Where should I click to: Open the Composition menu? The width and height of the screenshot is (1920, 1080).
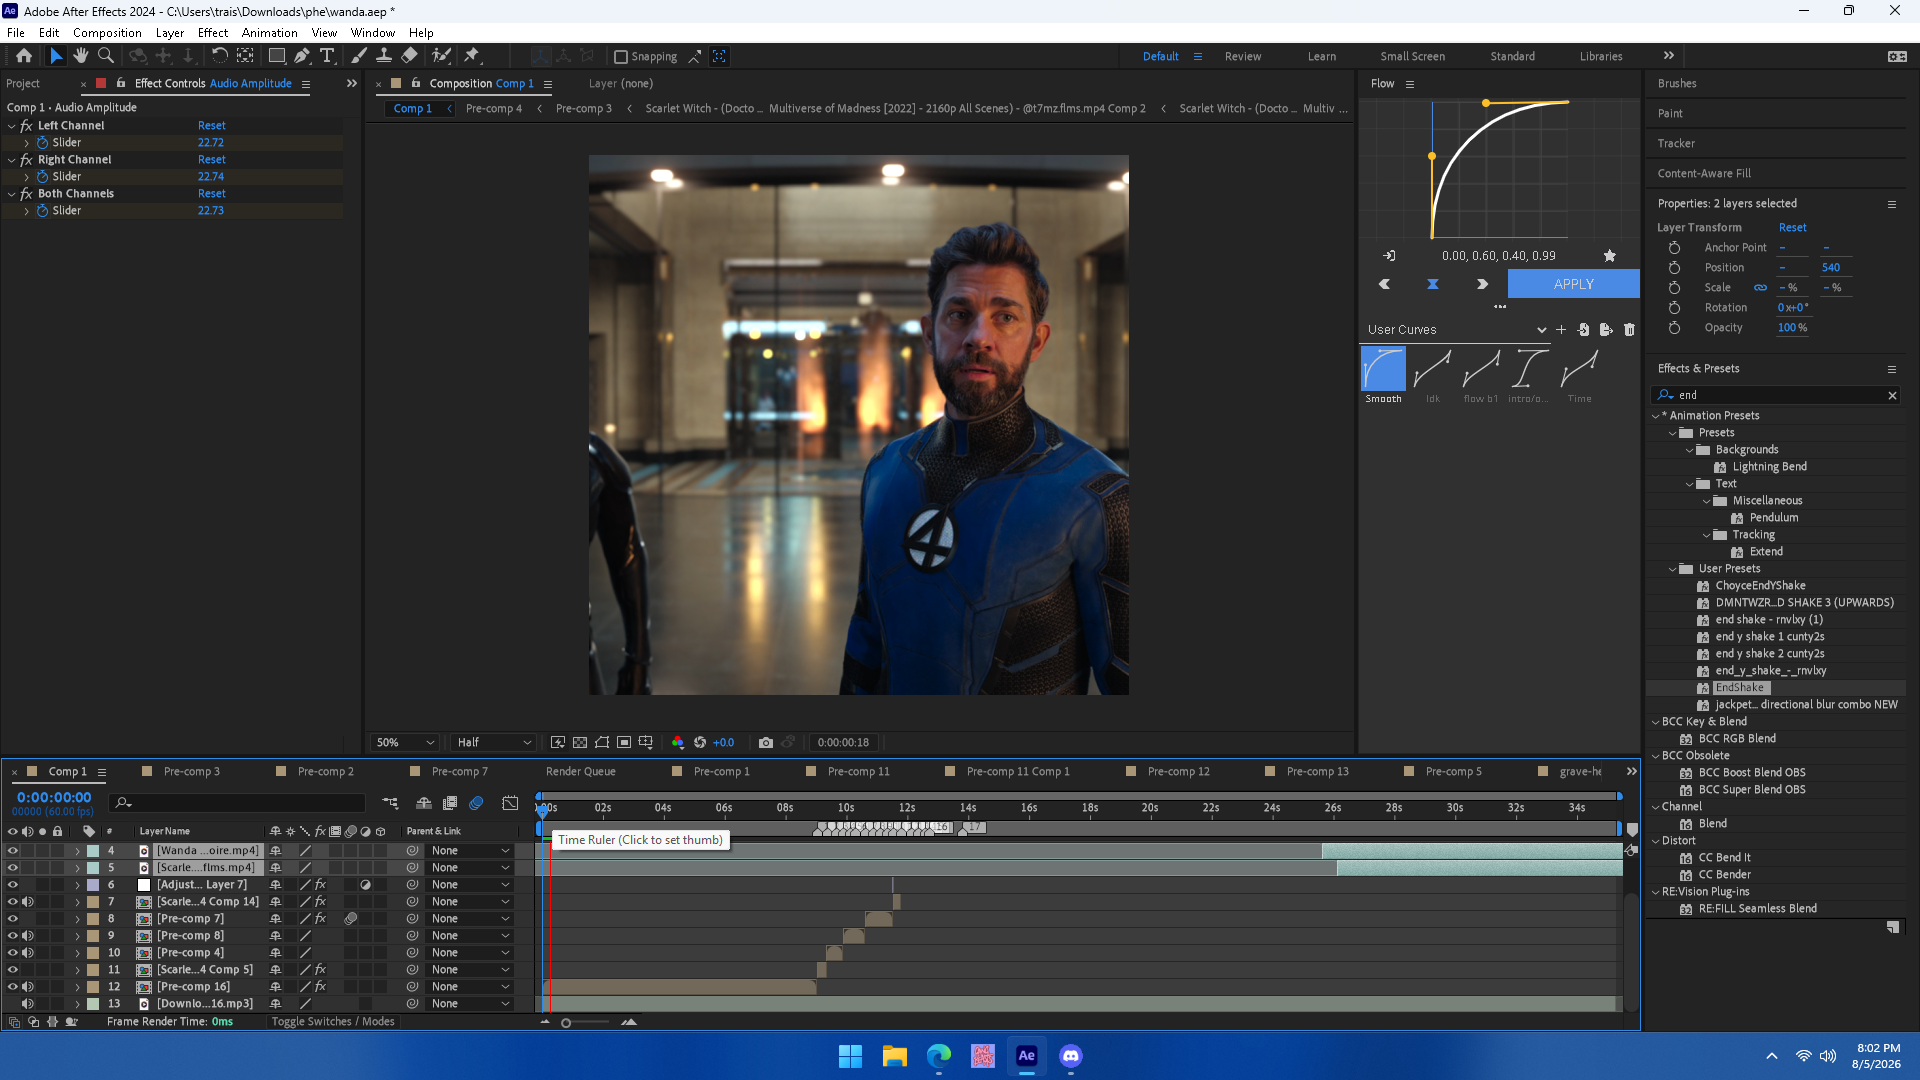pyautogui.click(x=107, y=33)
